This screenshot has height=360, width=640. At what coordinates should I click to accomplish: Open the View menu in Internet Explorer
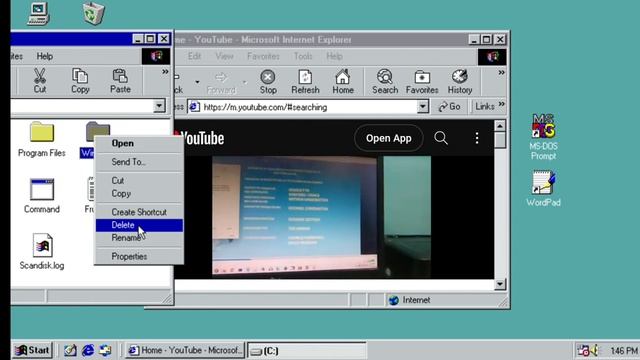(x=224, y=56)
